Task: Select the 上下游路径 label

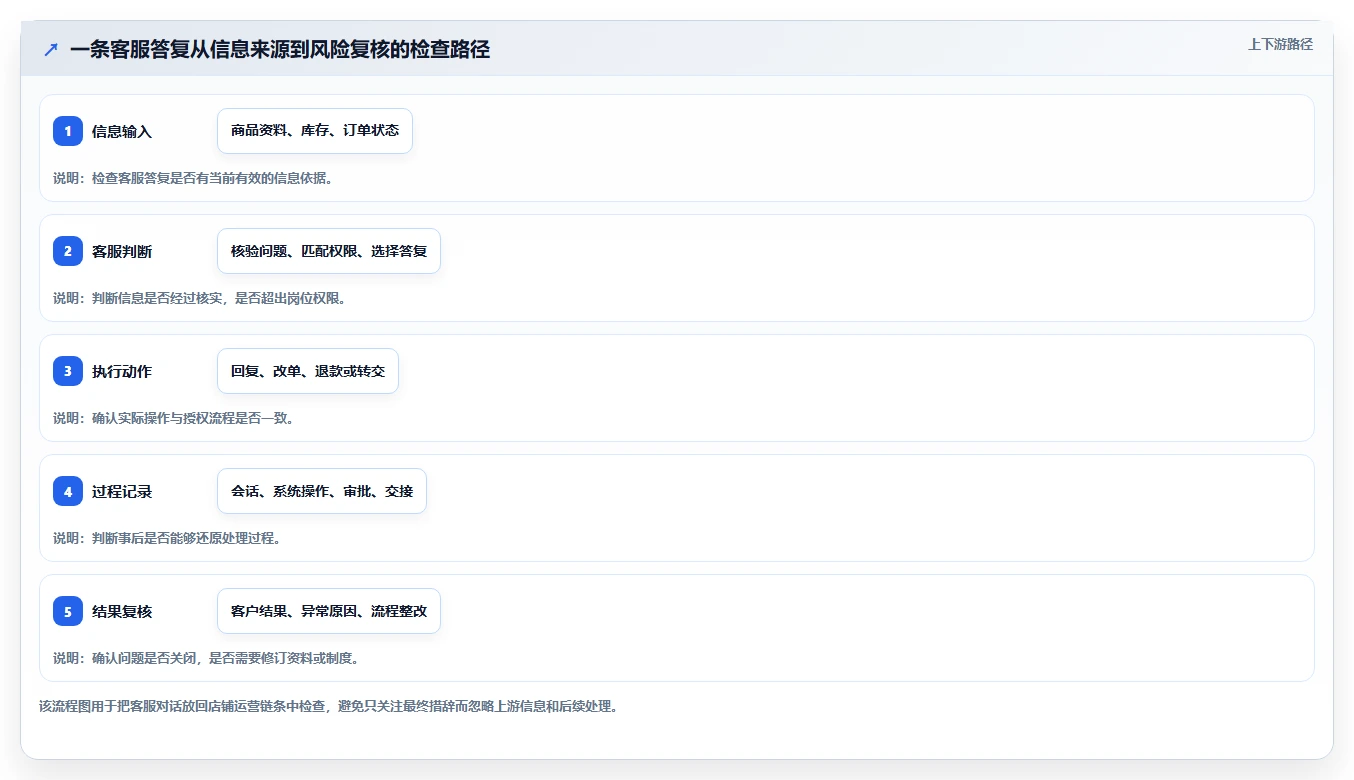Action: [x=1280, y=44]
